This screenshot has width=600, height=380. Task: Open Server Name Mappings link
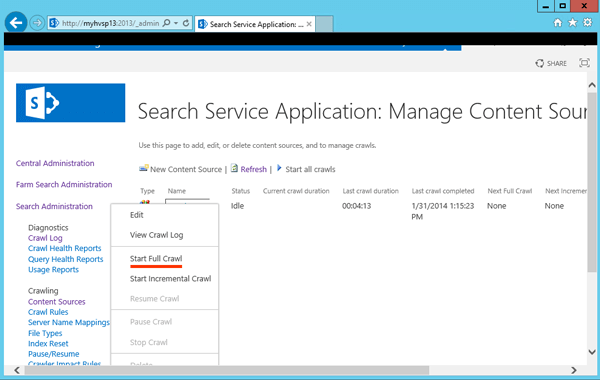69,322
